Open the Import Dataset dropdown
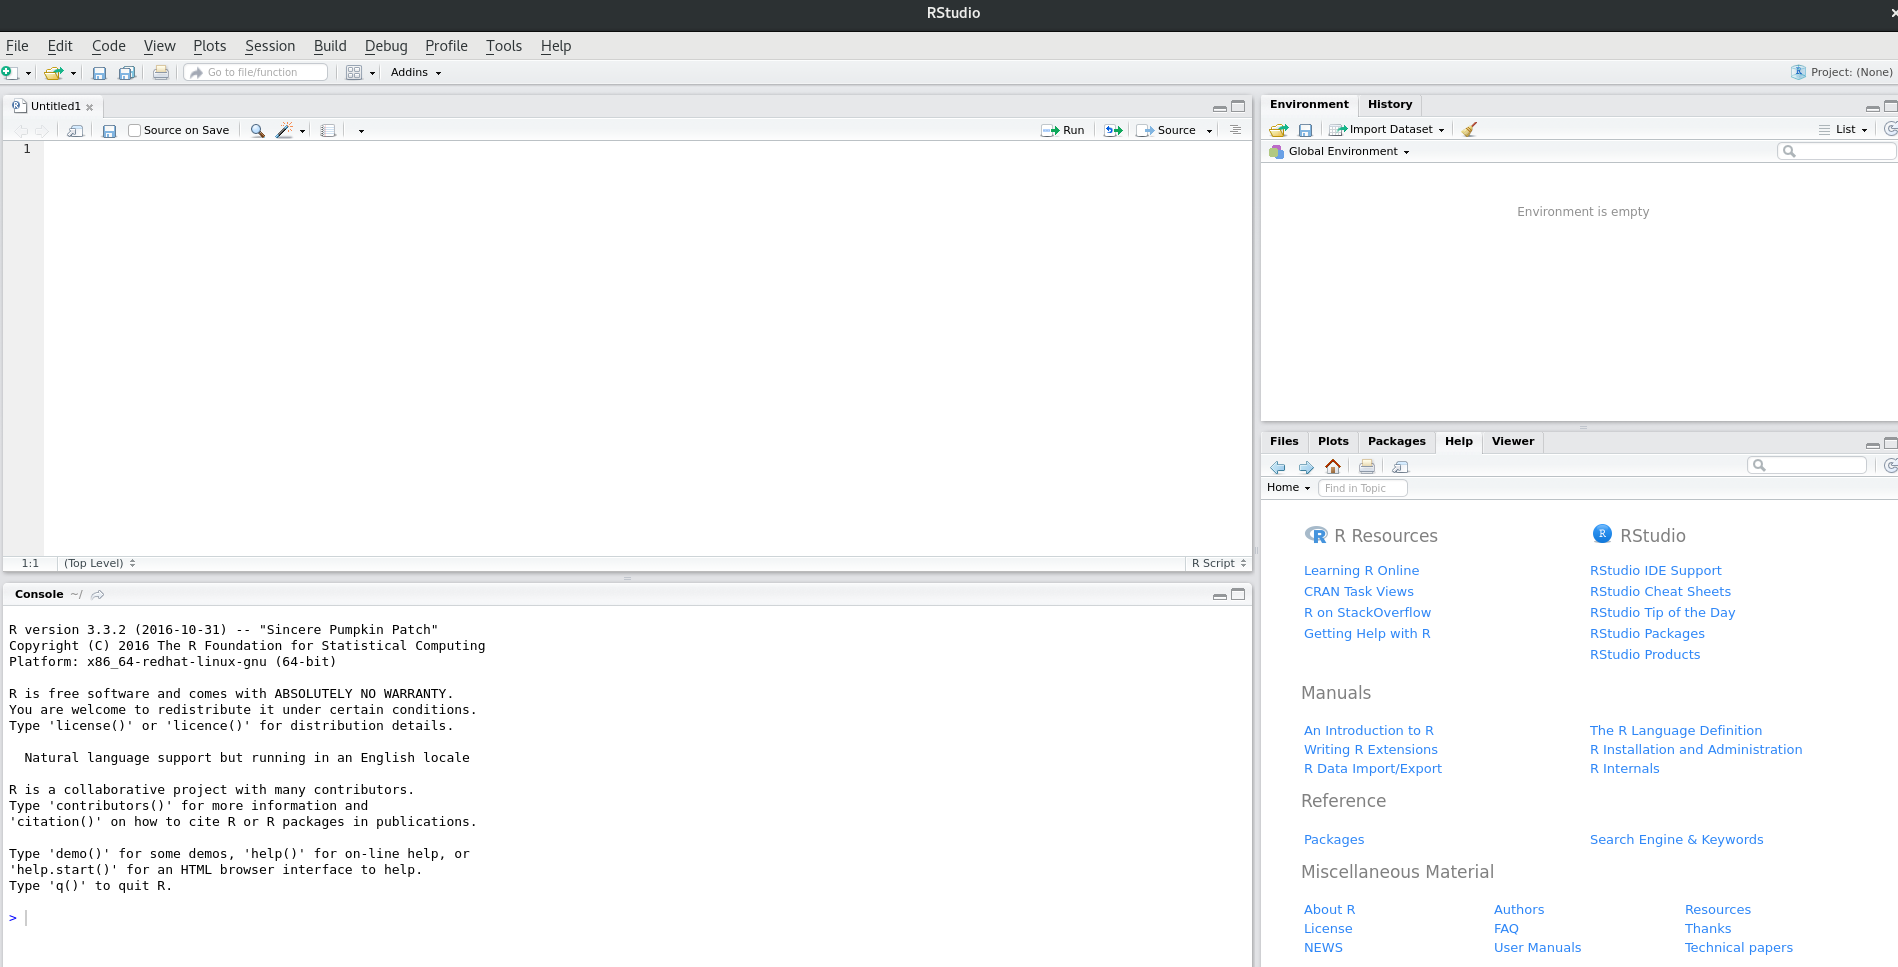Image resolution: width=1898 pixels, height=967 pixels. tap(1387, 129)
